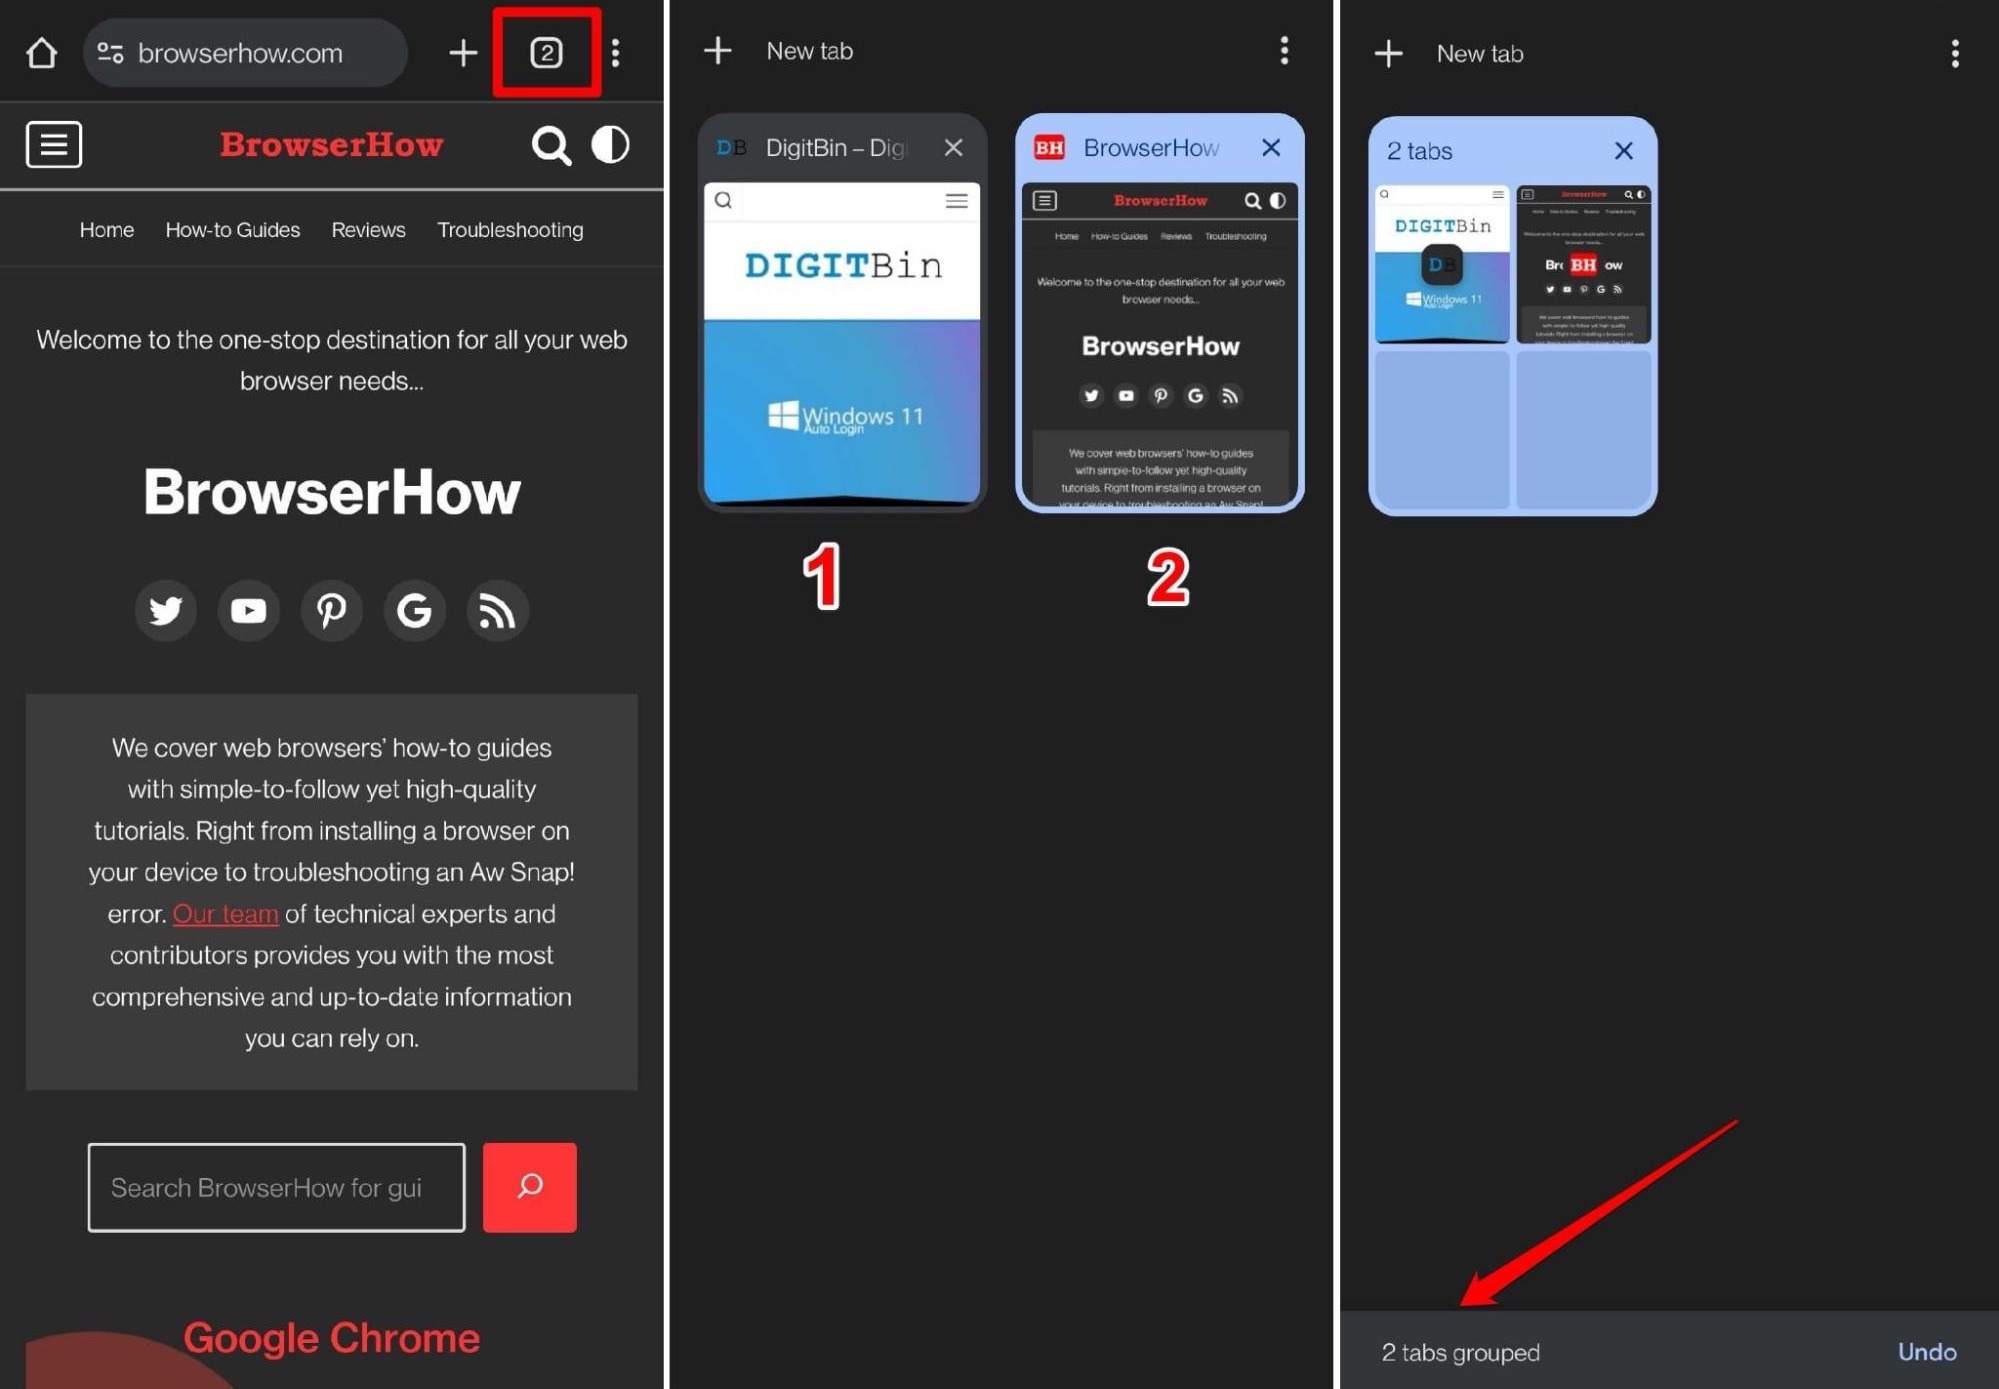Viewport: 1999px width, 1389px height.
Task: Open the Troubleshooting navigation link
Action: [x=509, y=229]
